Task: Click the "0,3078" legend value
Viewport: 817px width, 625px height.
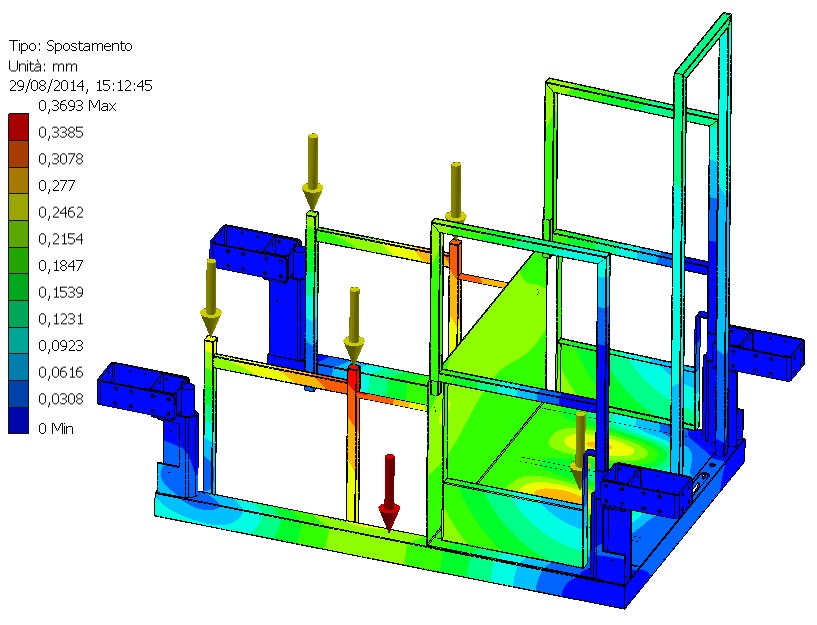Action: point(61,159)
